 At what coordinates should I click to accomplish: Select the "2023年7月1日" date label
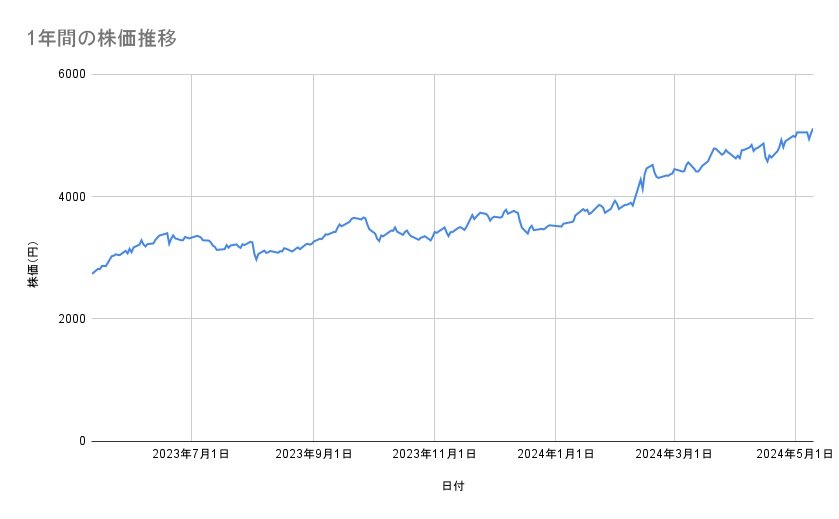[x=191, y=455]
